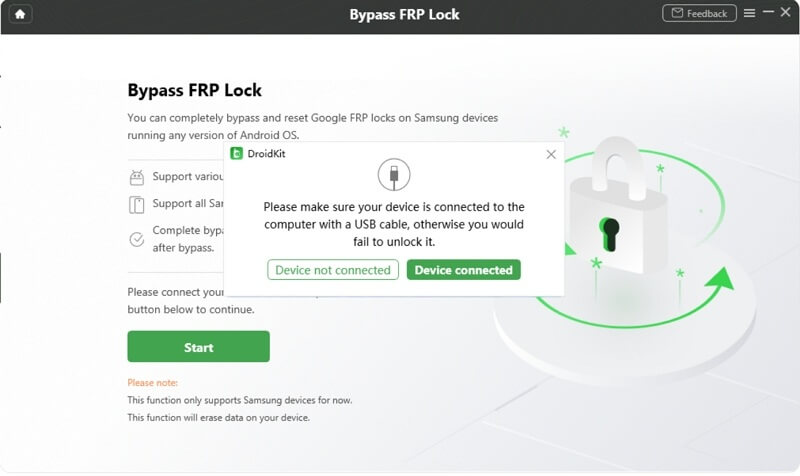800x476 pixels.
Task: Choose Device not connected
Action: [333, 270]
